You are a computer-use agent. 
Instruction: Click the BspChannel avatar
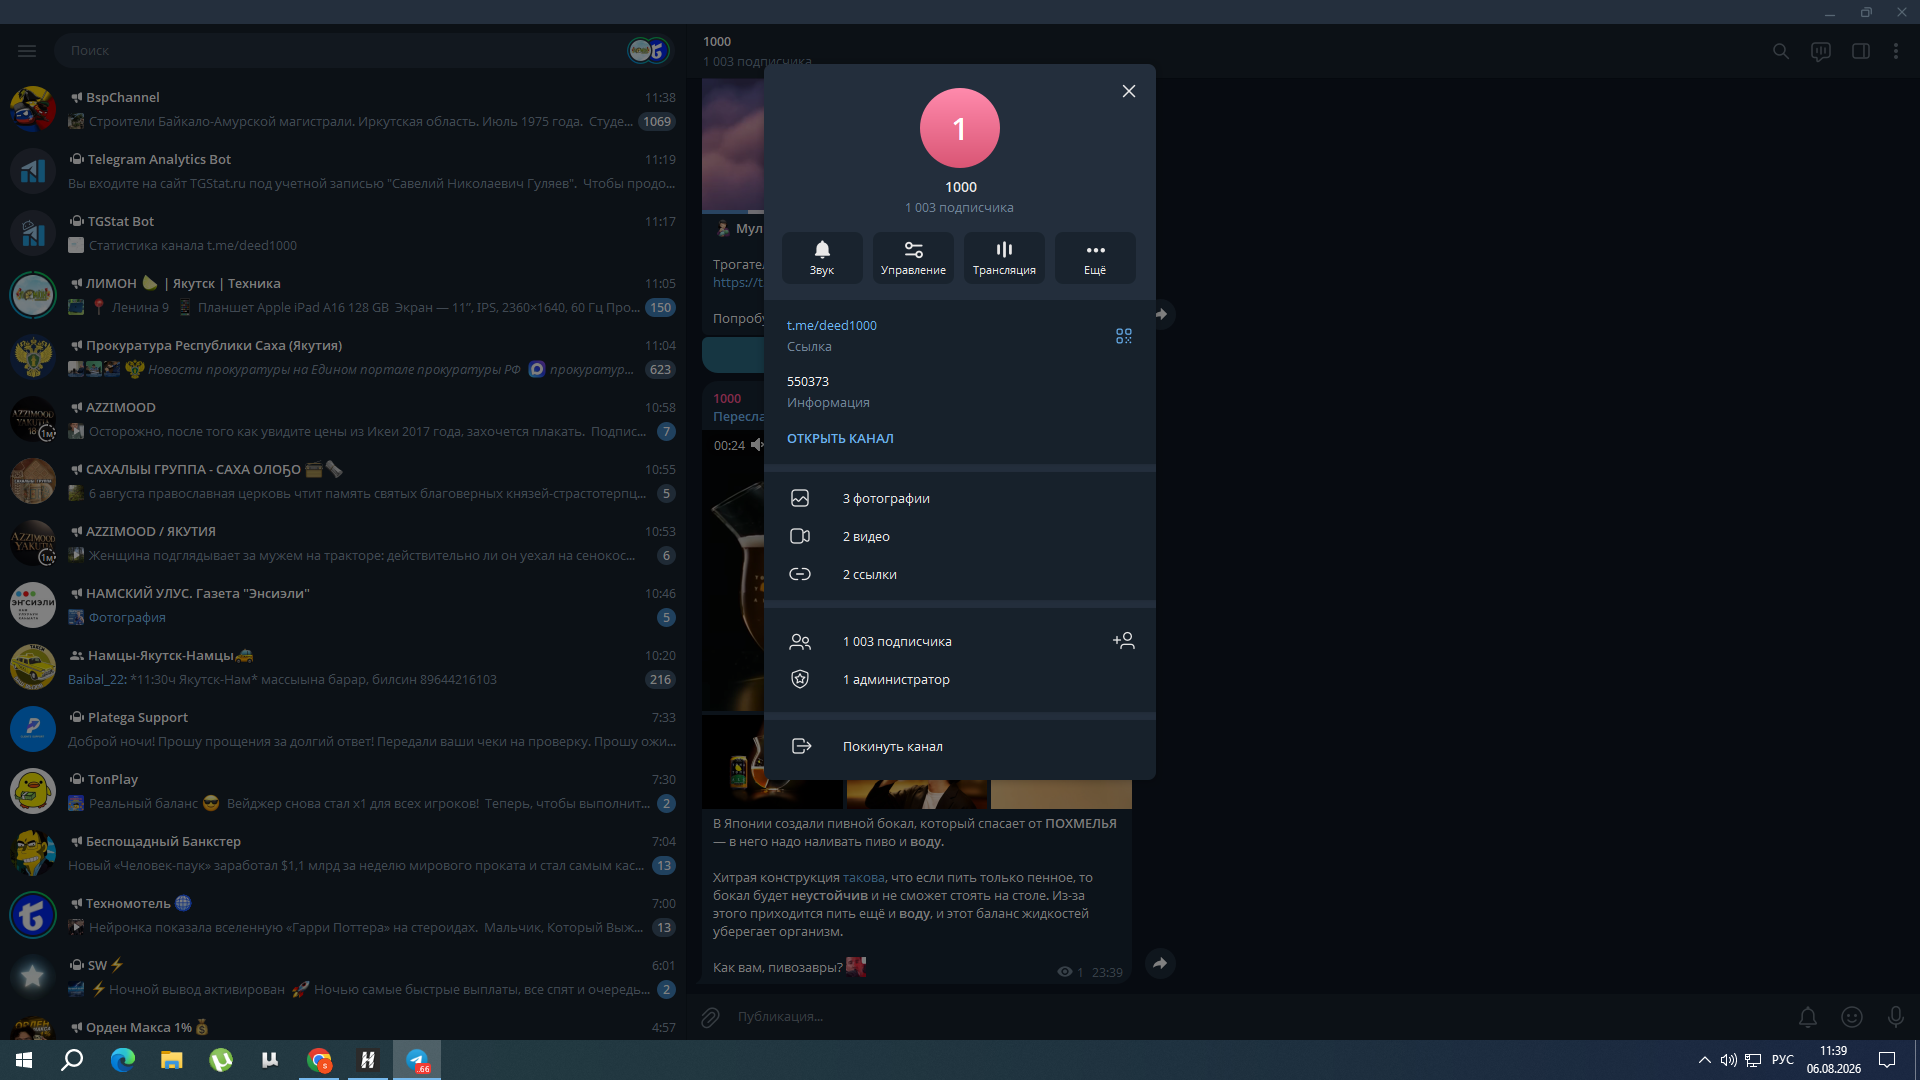tap(33, 109)
